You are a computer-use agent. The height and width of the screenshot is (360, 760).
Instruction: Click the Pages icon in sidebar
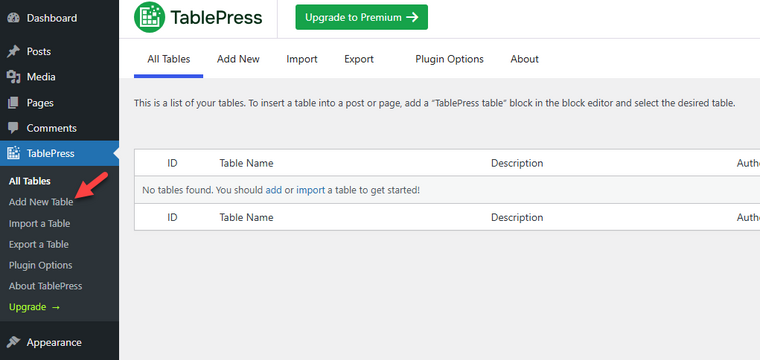click(x=13, y=103)
